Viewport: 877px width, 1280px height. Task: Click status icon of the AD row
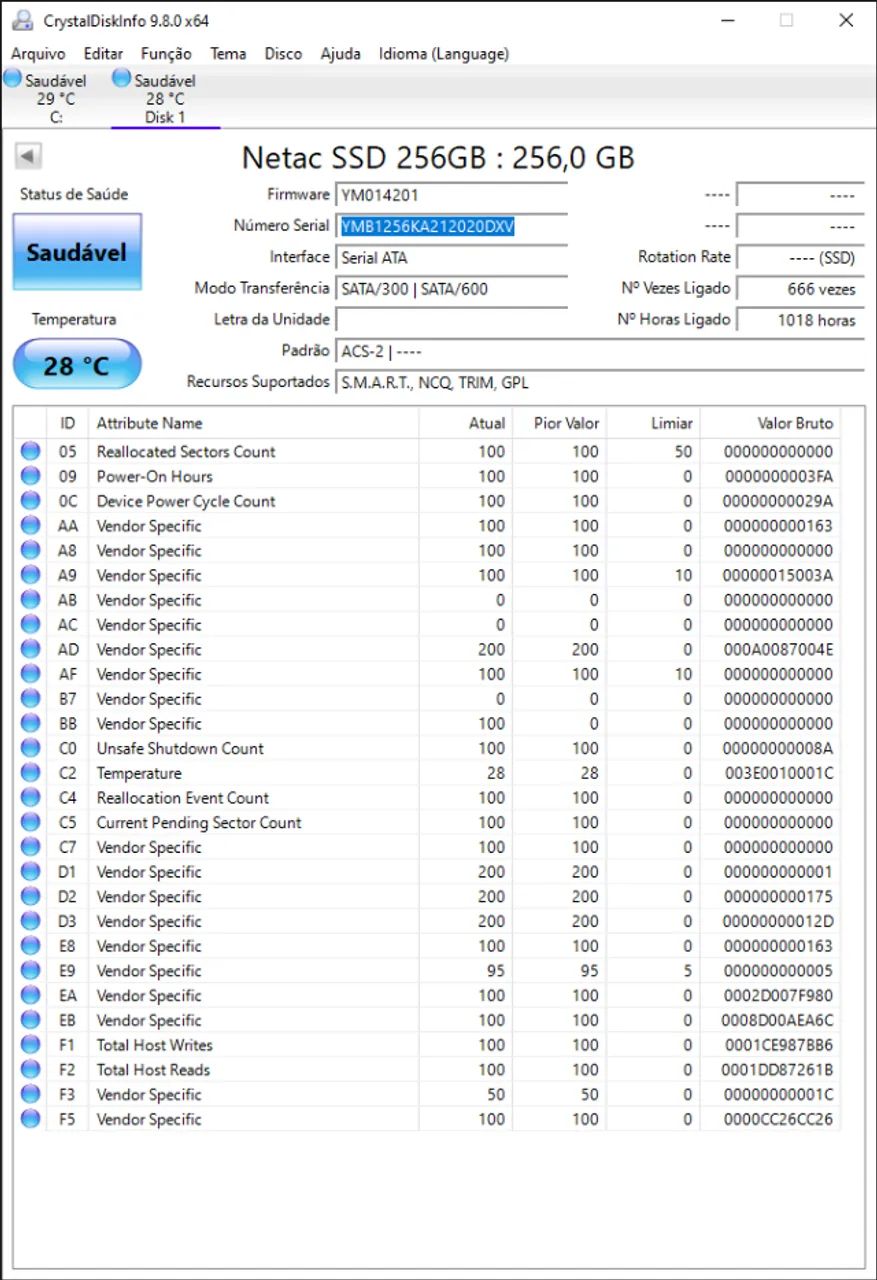pyautogui.click(x=31, y=649)
